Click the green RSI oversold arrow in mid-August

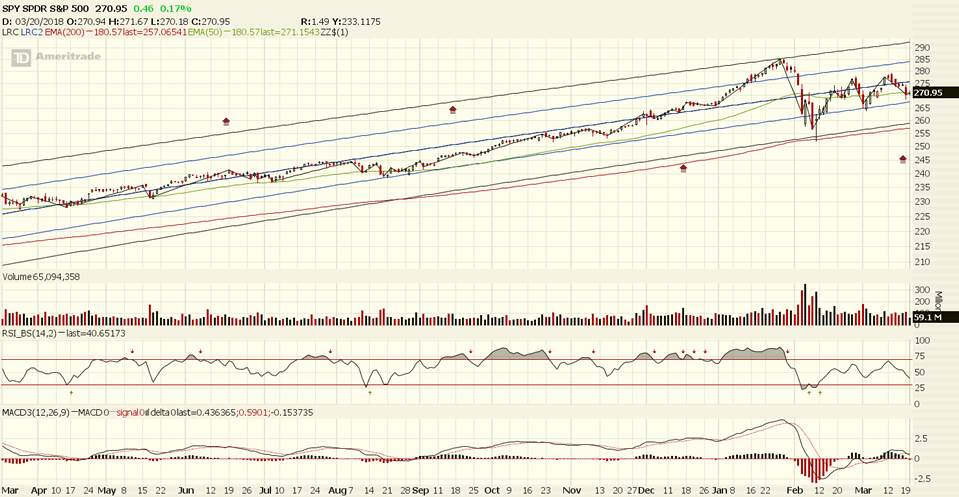pos(370,393)
